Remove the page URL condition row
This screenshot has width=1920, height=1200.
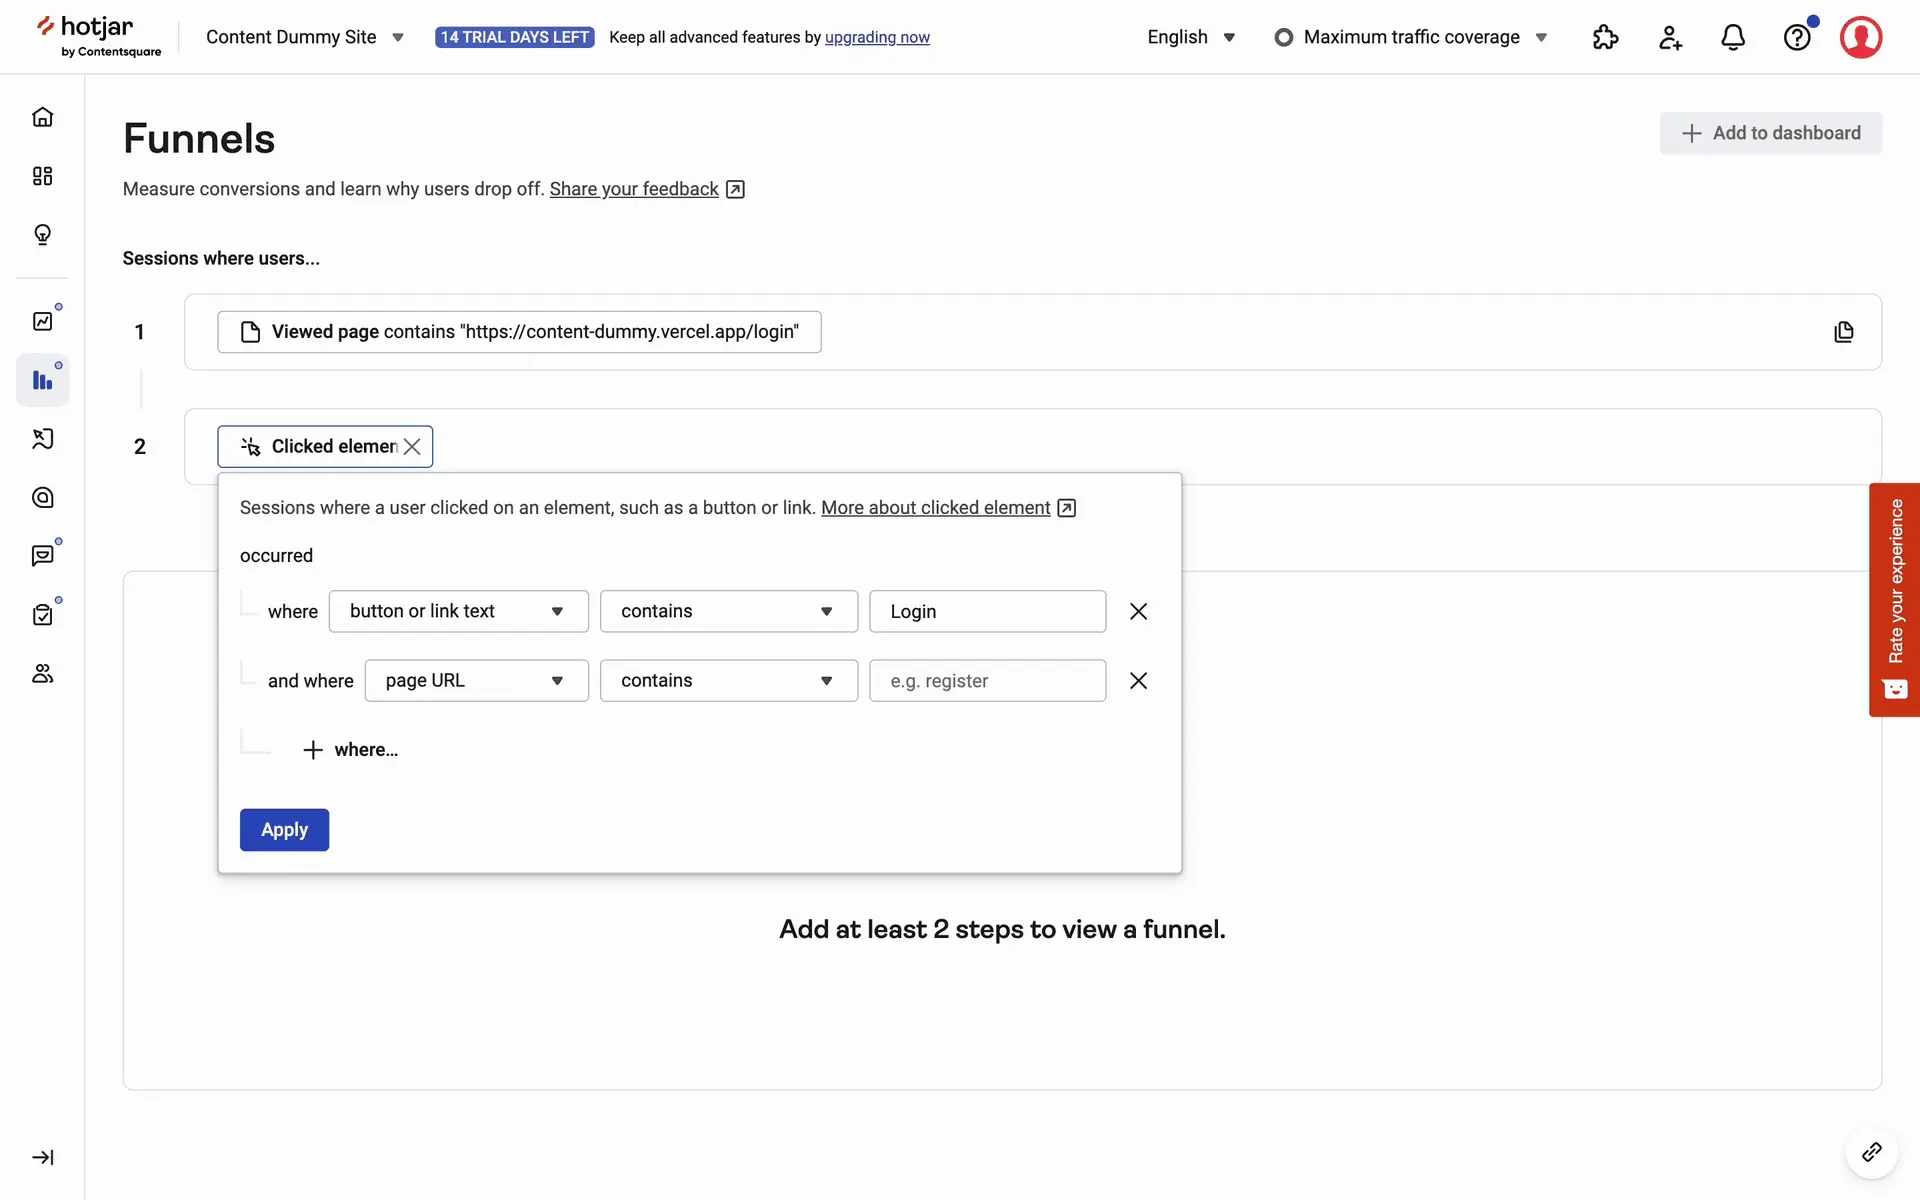1138,681
